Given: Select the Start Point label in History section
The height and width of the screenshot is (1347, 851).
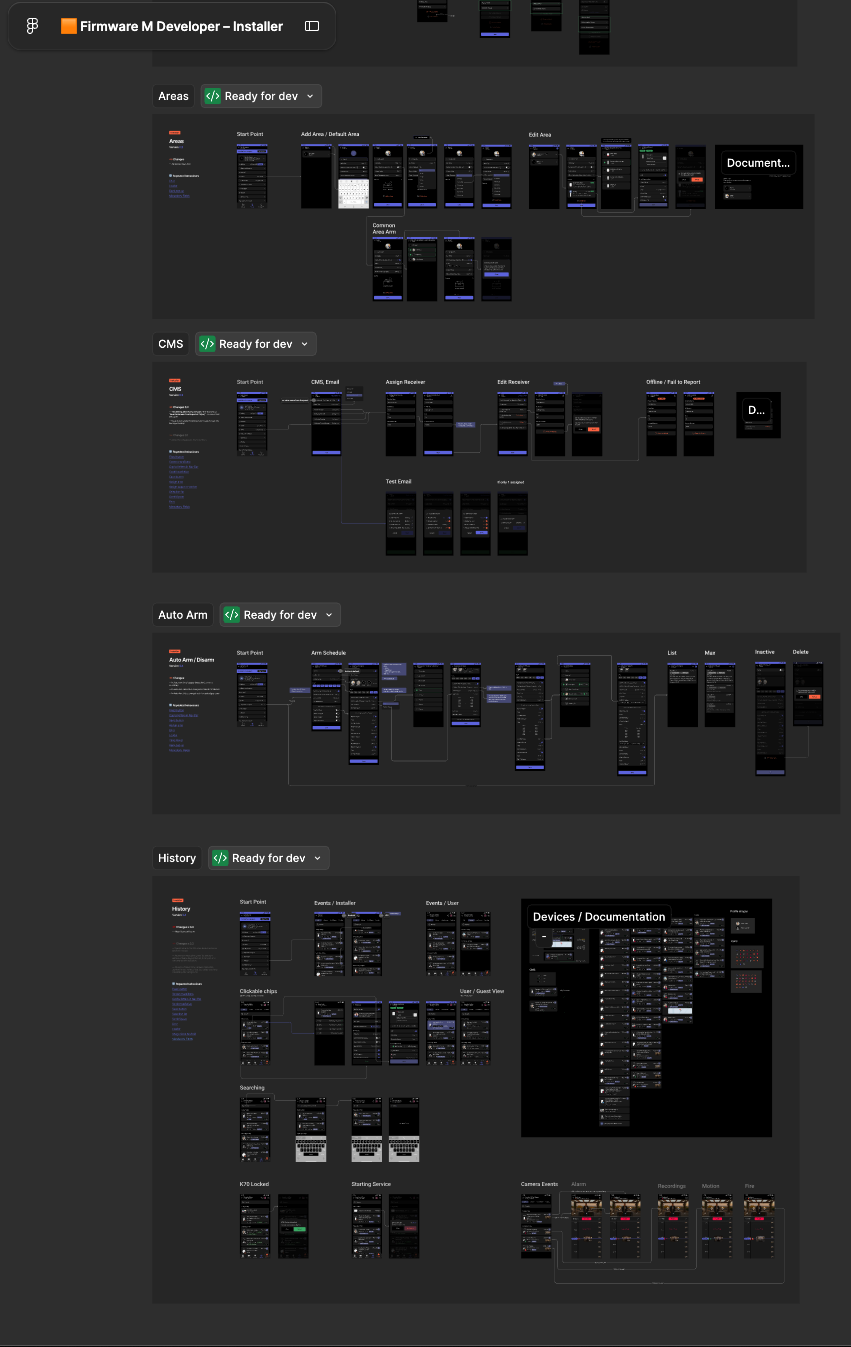Looking at the screenshot, I should 253,902.
